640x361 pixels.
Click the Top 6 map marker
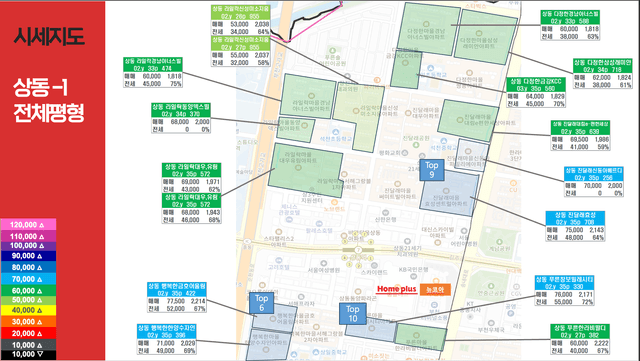click(x=261, y=303)
